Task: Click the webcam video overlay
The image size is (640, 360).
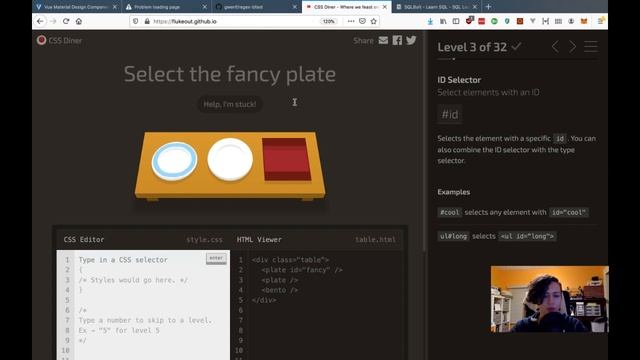Action: [549, 299]
